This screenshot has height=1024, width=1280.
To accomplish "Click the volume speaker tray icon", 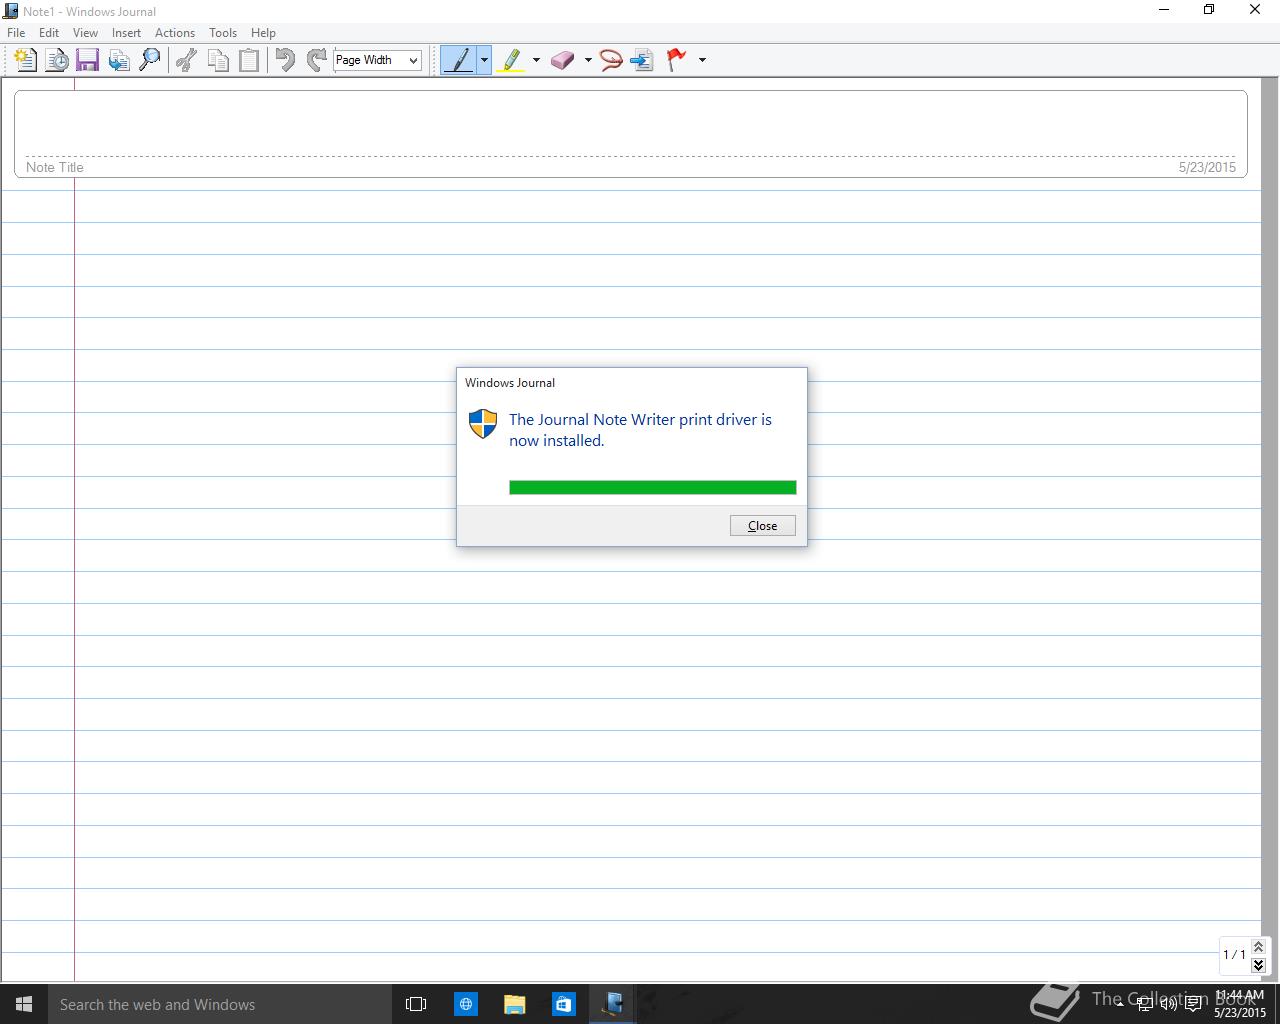I will pyautogui.click(x=1168, y=1004).
